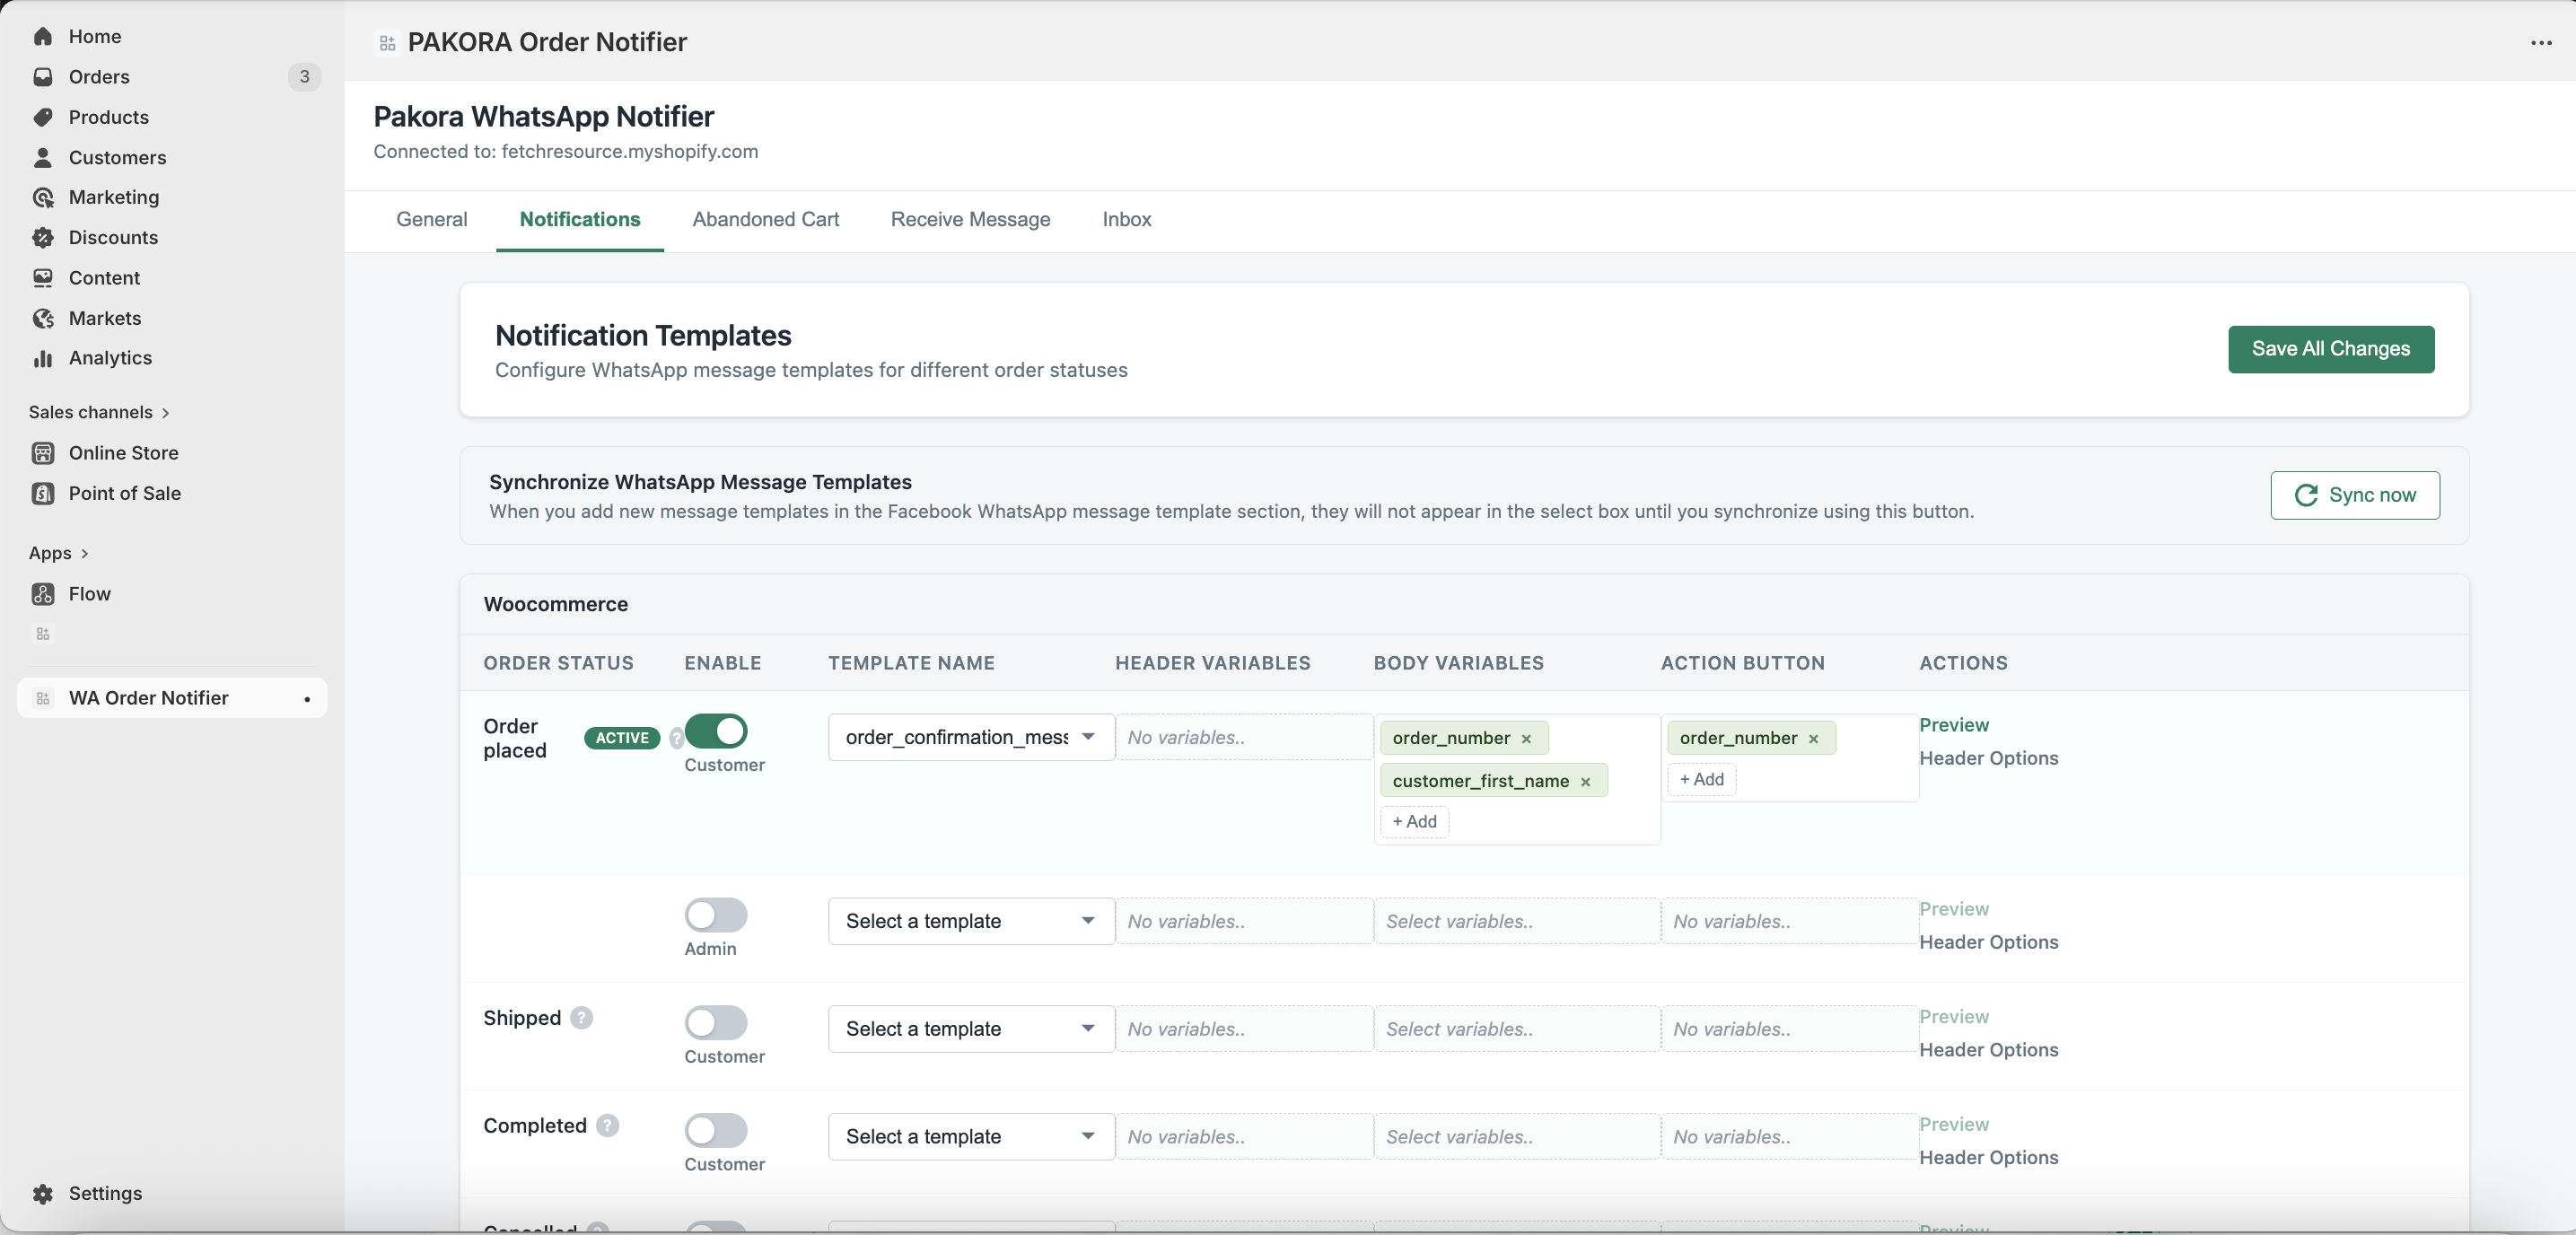Open the Admin row template dropdown

[x=971, y=921]
